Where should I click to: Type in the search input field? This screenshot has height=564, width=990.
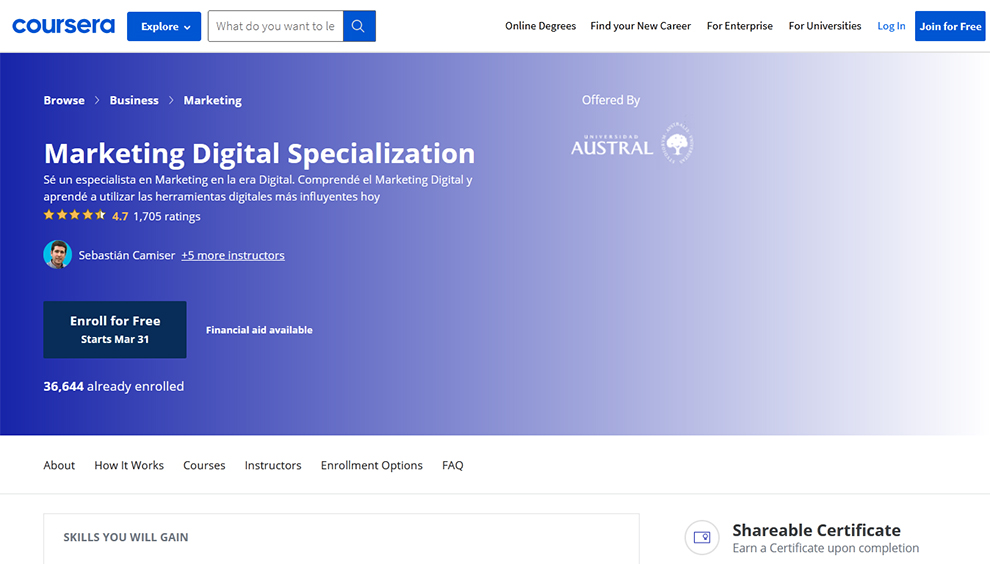(275, 26)
